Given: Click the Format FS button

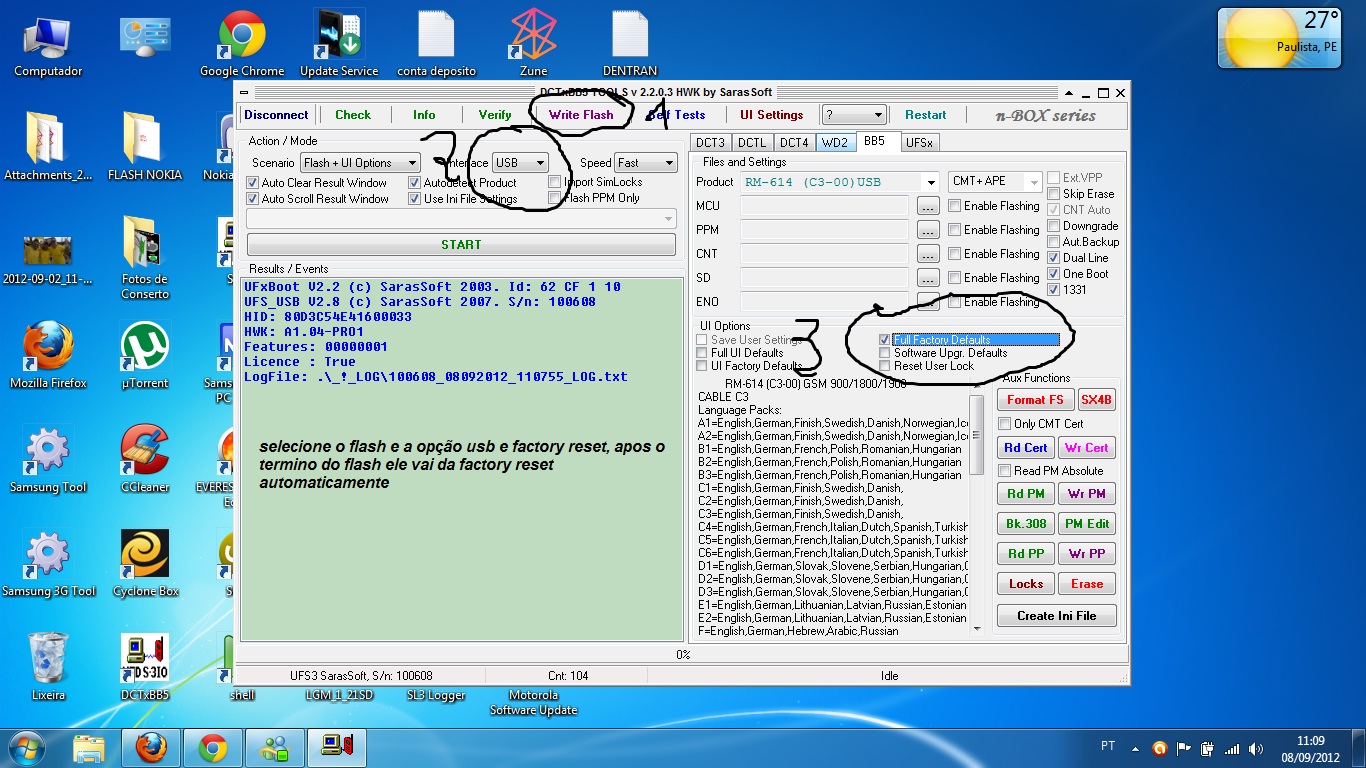Looking at the screenshot, I should tap(1035, 400).
